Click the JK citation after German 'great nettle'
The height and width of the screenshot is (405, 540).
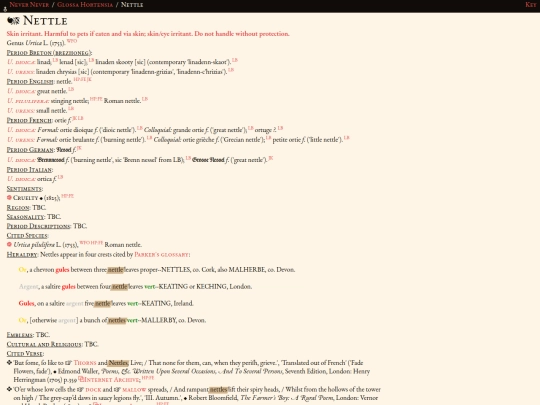tap(271, 158)
